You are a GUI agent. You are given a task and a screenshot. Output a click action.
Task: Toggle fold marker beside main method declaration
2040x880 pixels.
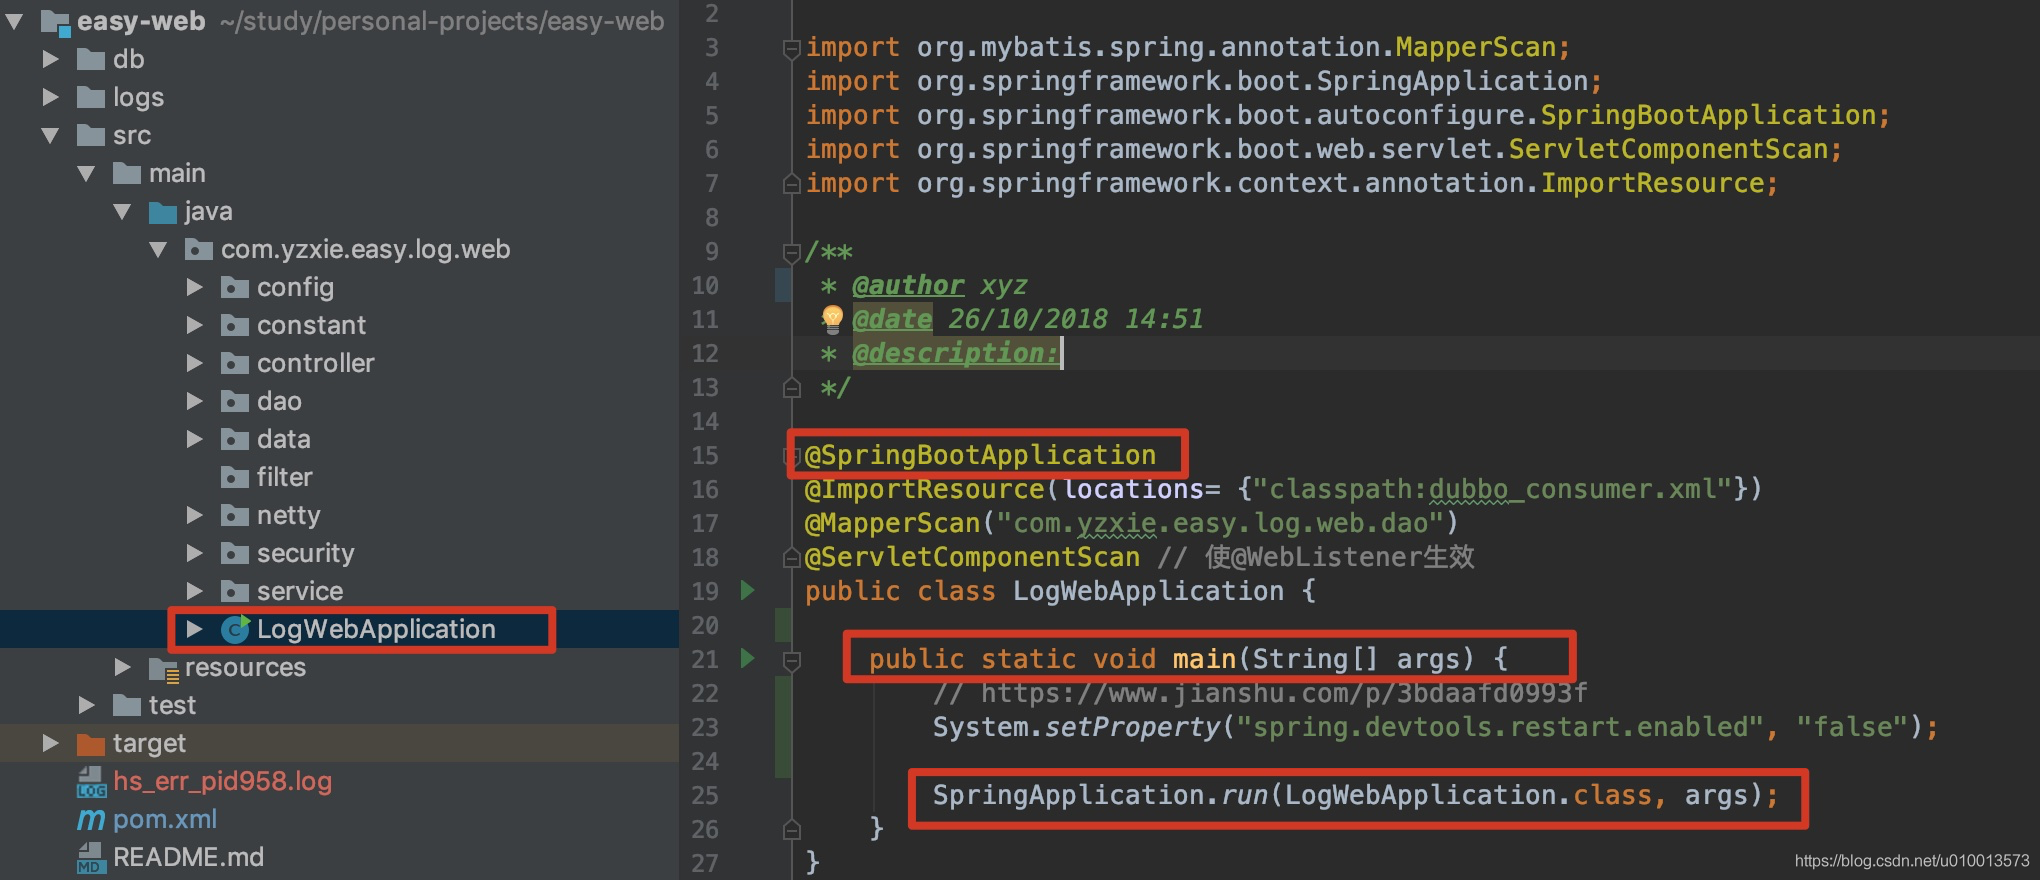(x=791, y=660)
